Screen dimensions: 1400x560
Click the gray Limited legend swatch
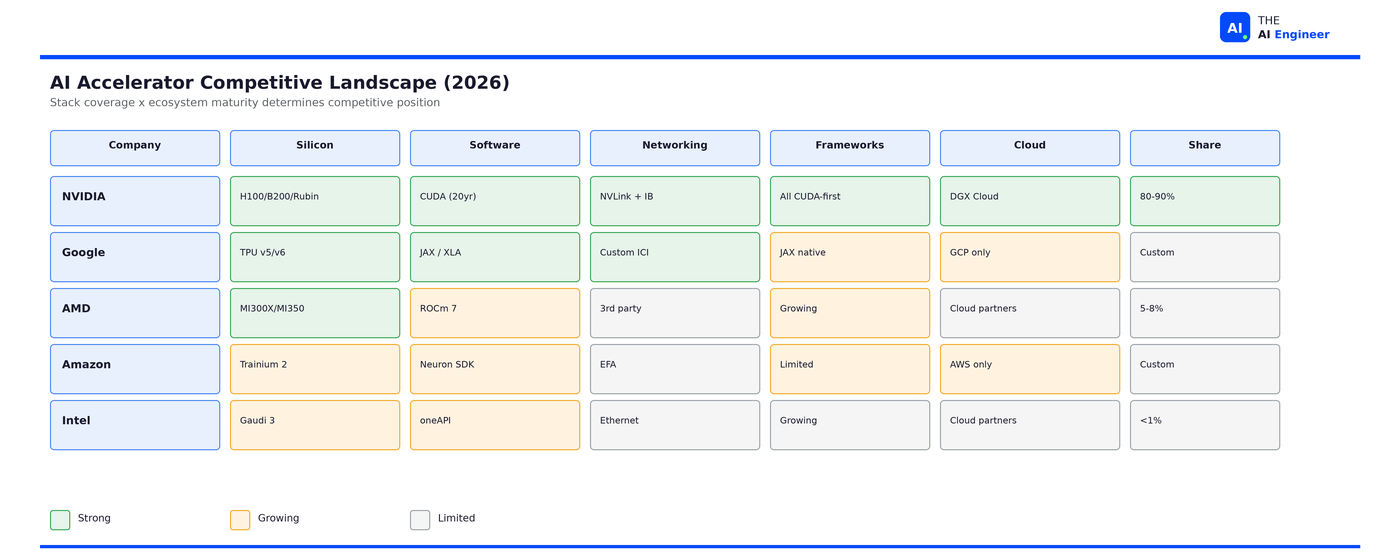[420, 520]
